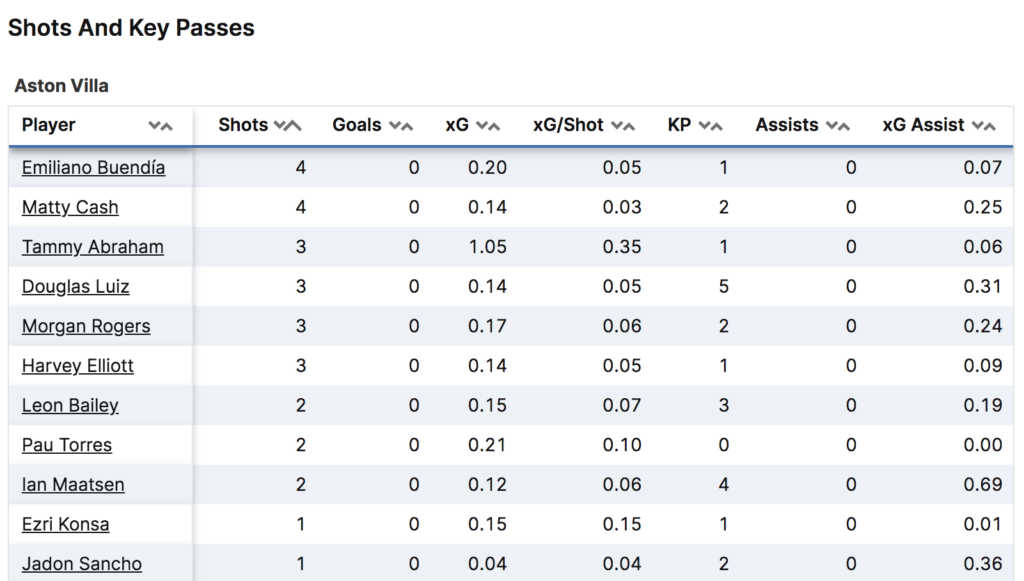Open Matty Cash player page
The width and height of the screenshot is (1024, 581).
click(70, 207)
